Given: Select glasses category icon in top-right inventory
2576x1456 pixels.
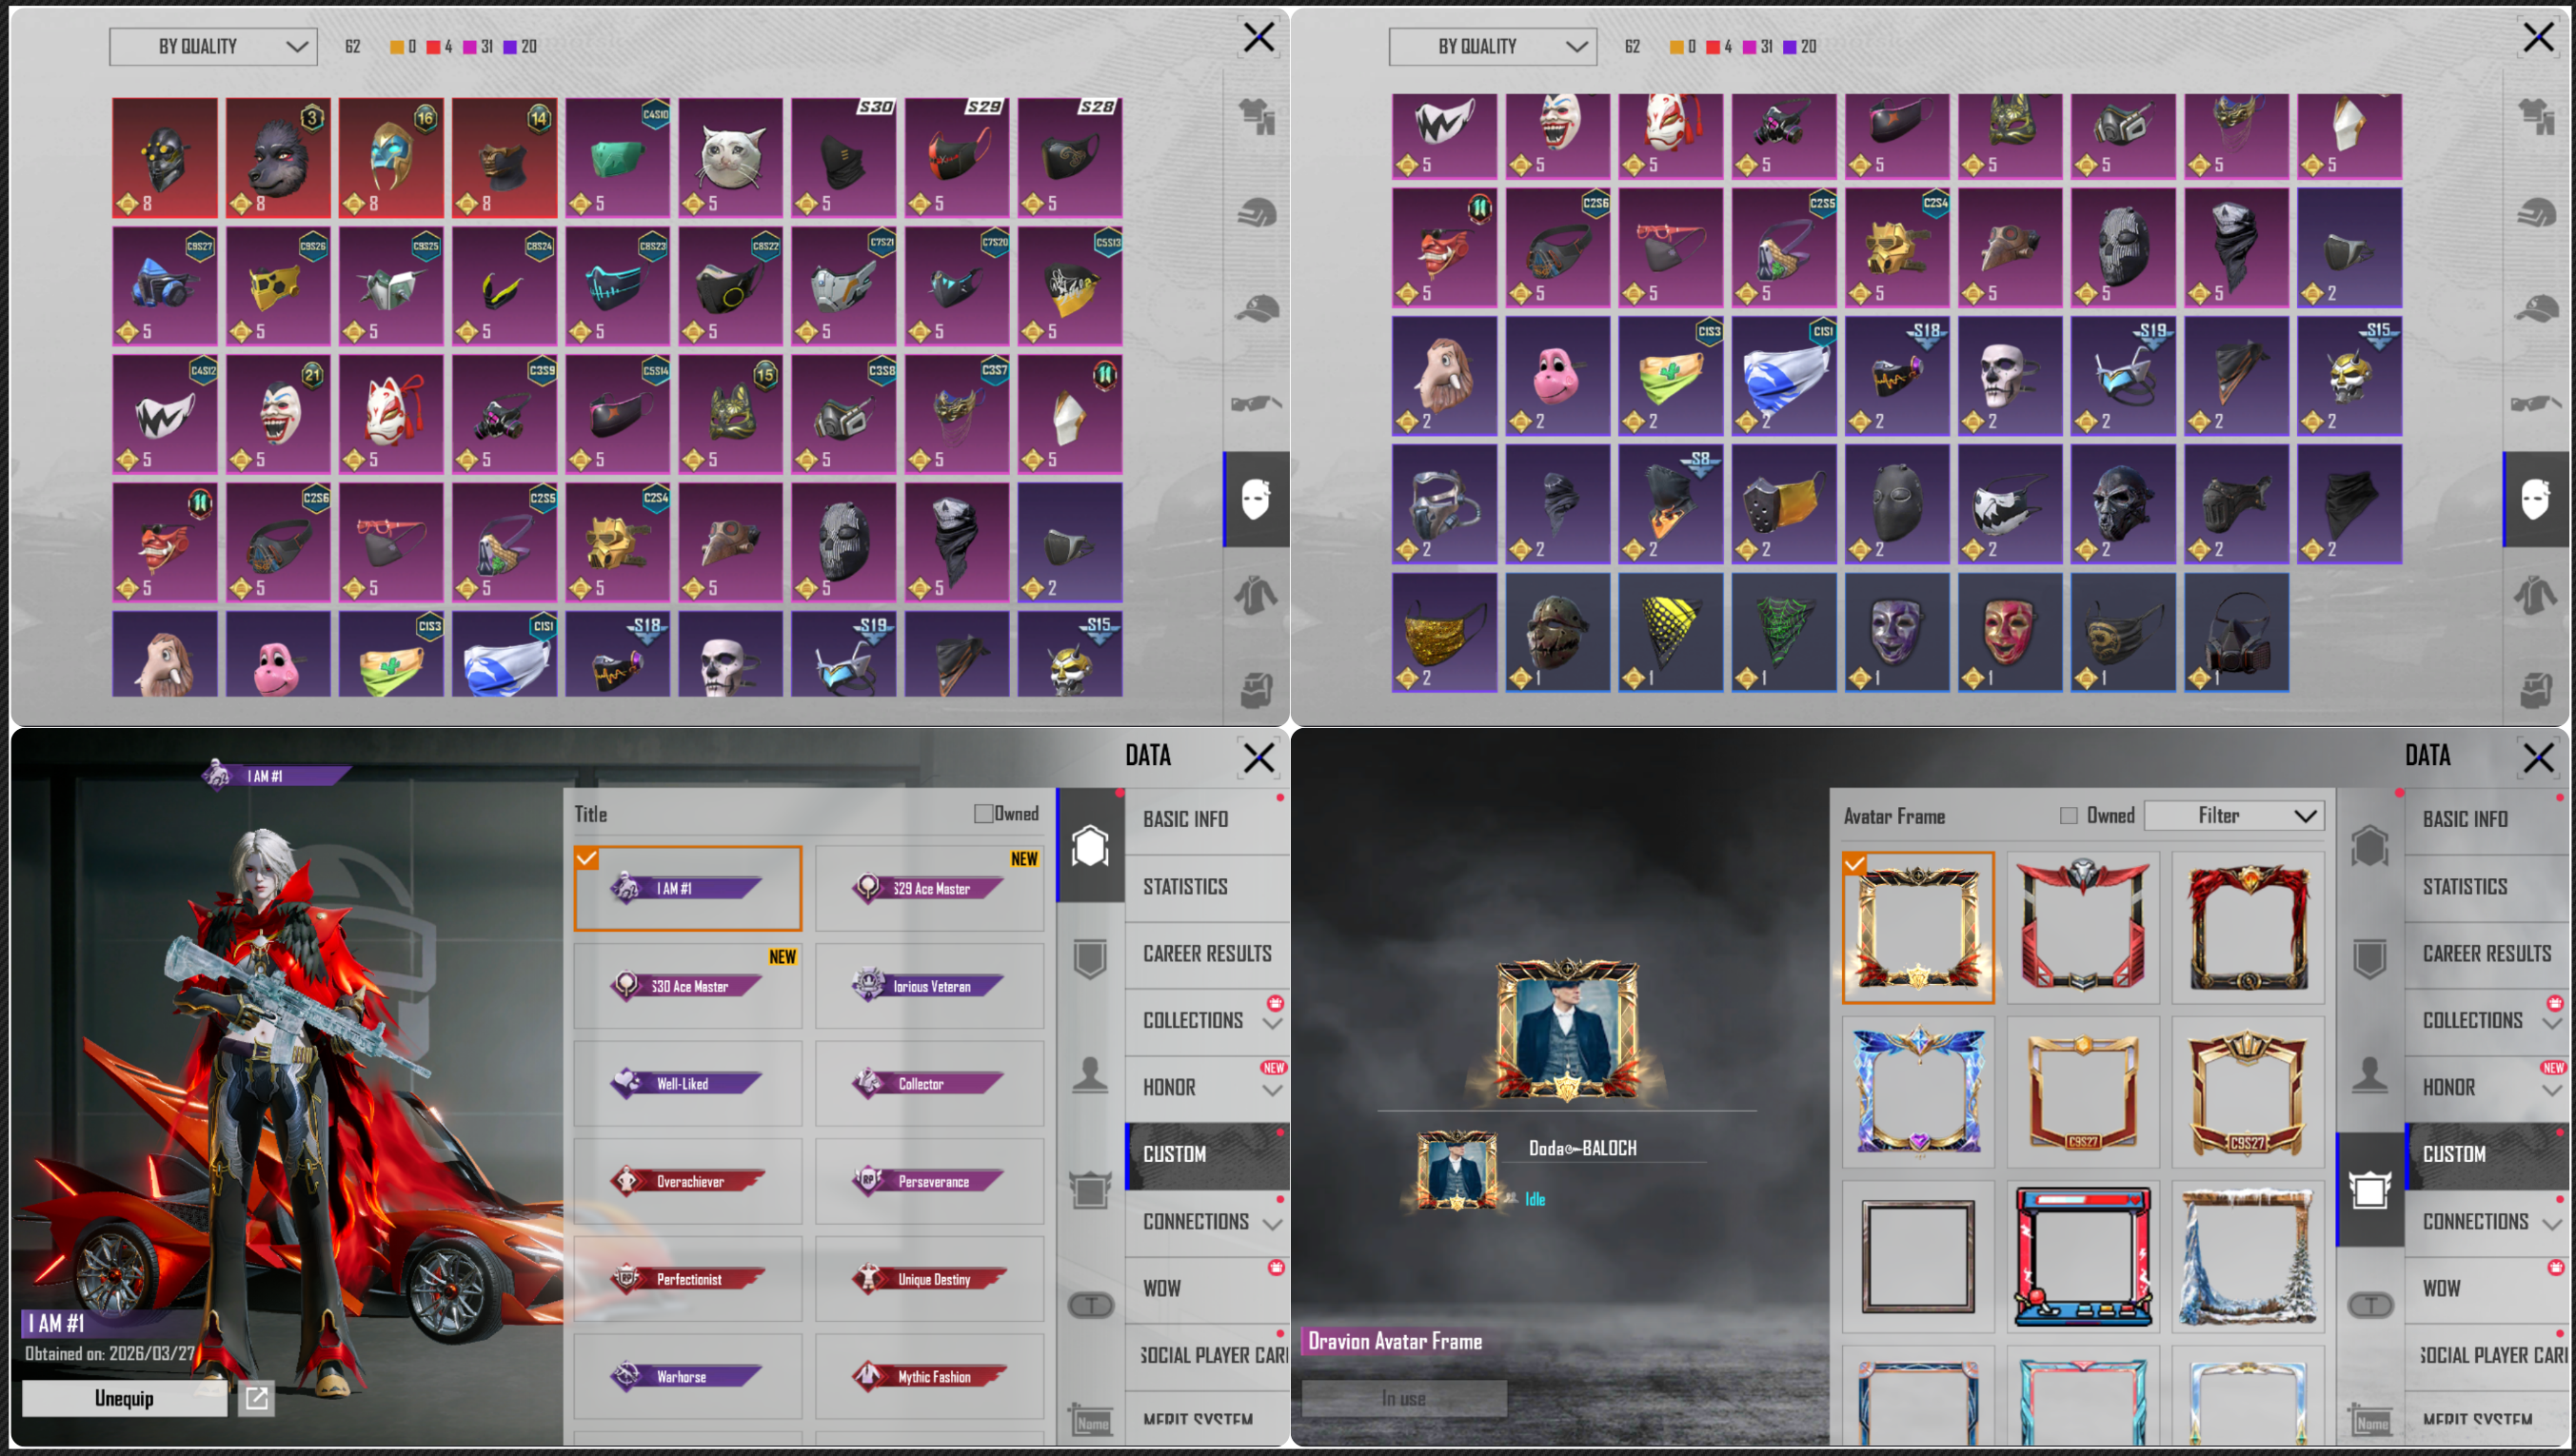Looking at the screenshot, I should 2537,403.
